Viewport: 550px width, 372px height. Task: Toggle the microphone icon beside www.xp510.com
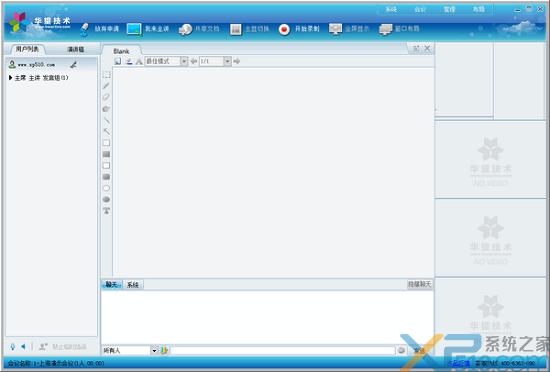(x=73, y=65)
